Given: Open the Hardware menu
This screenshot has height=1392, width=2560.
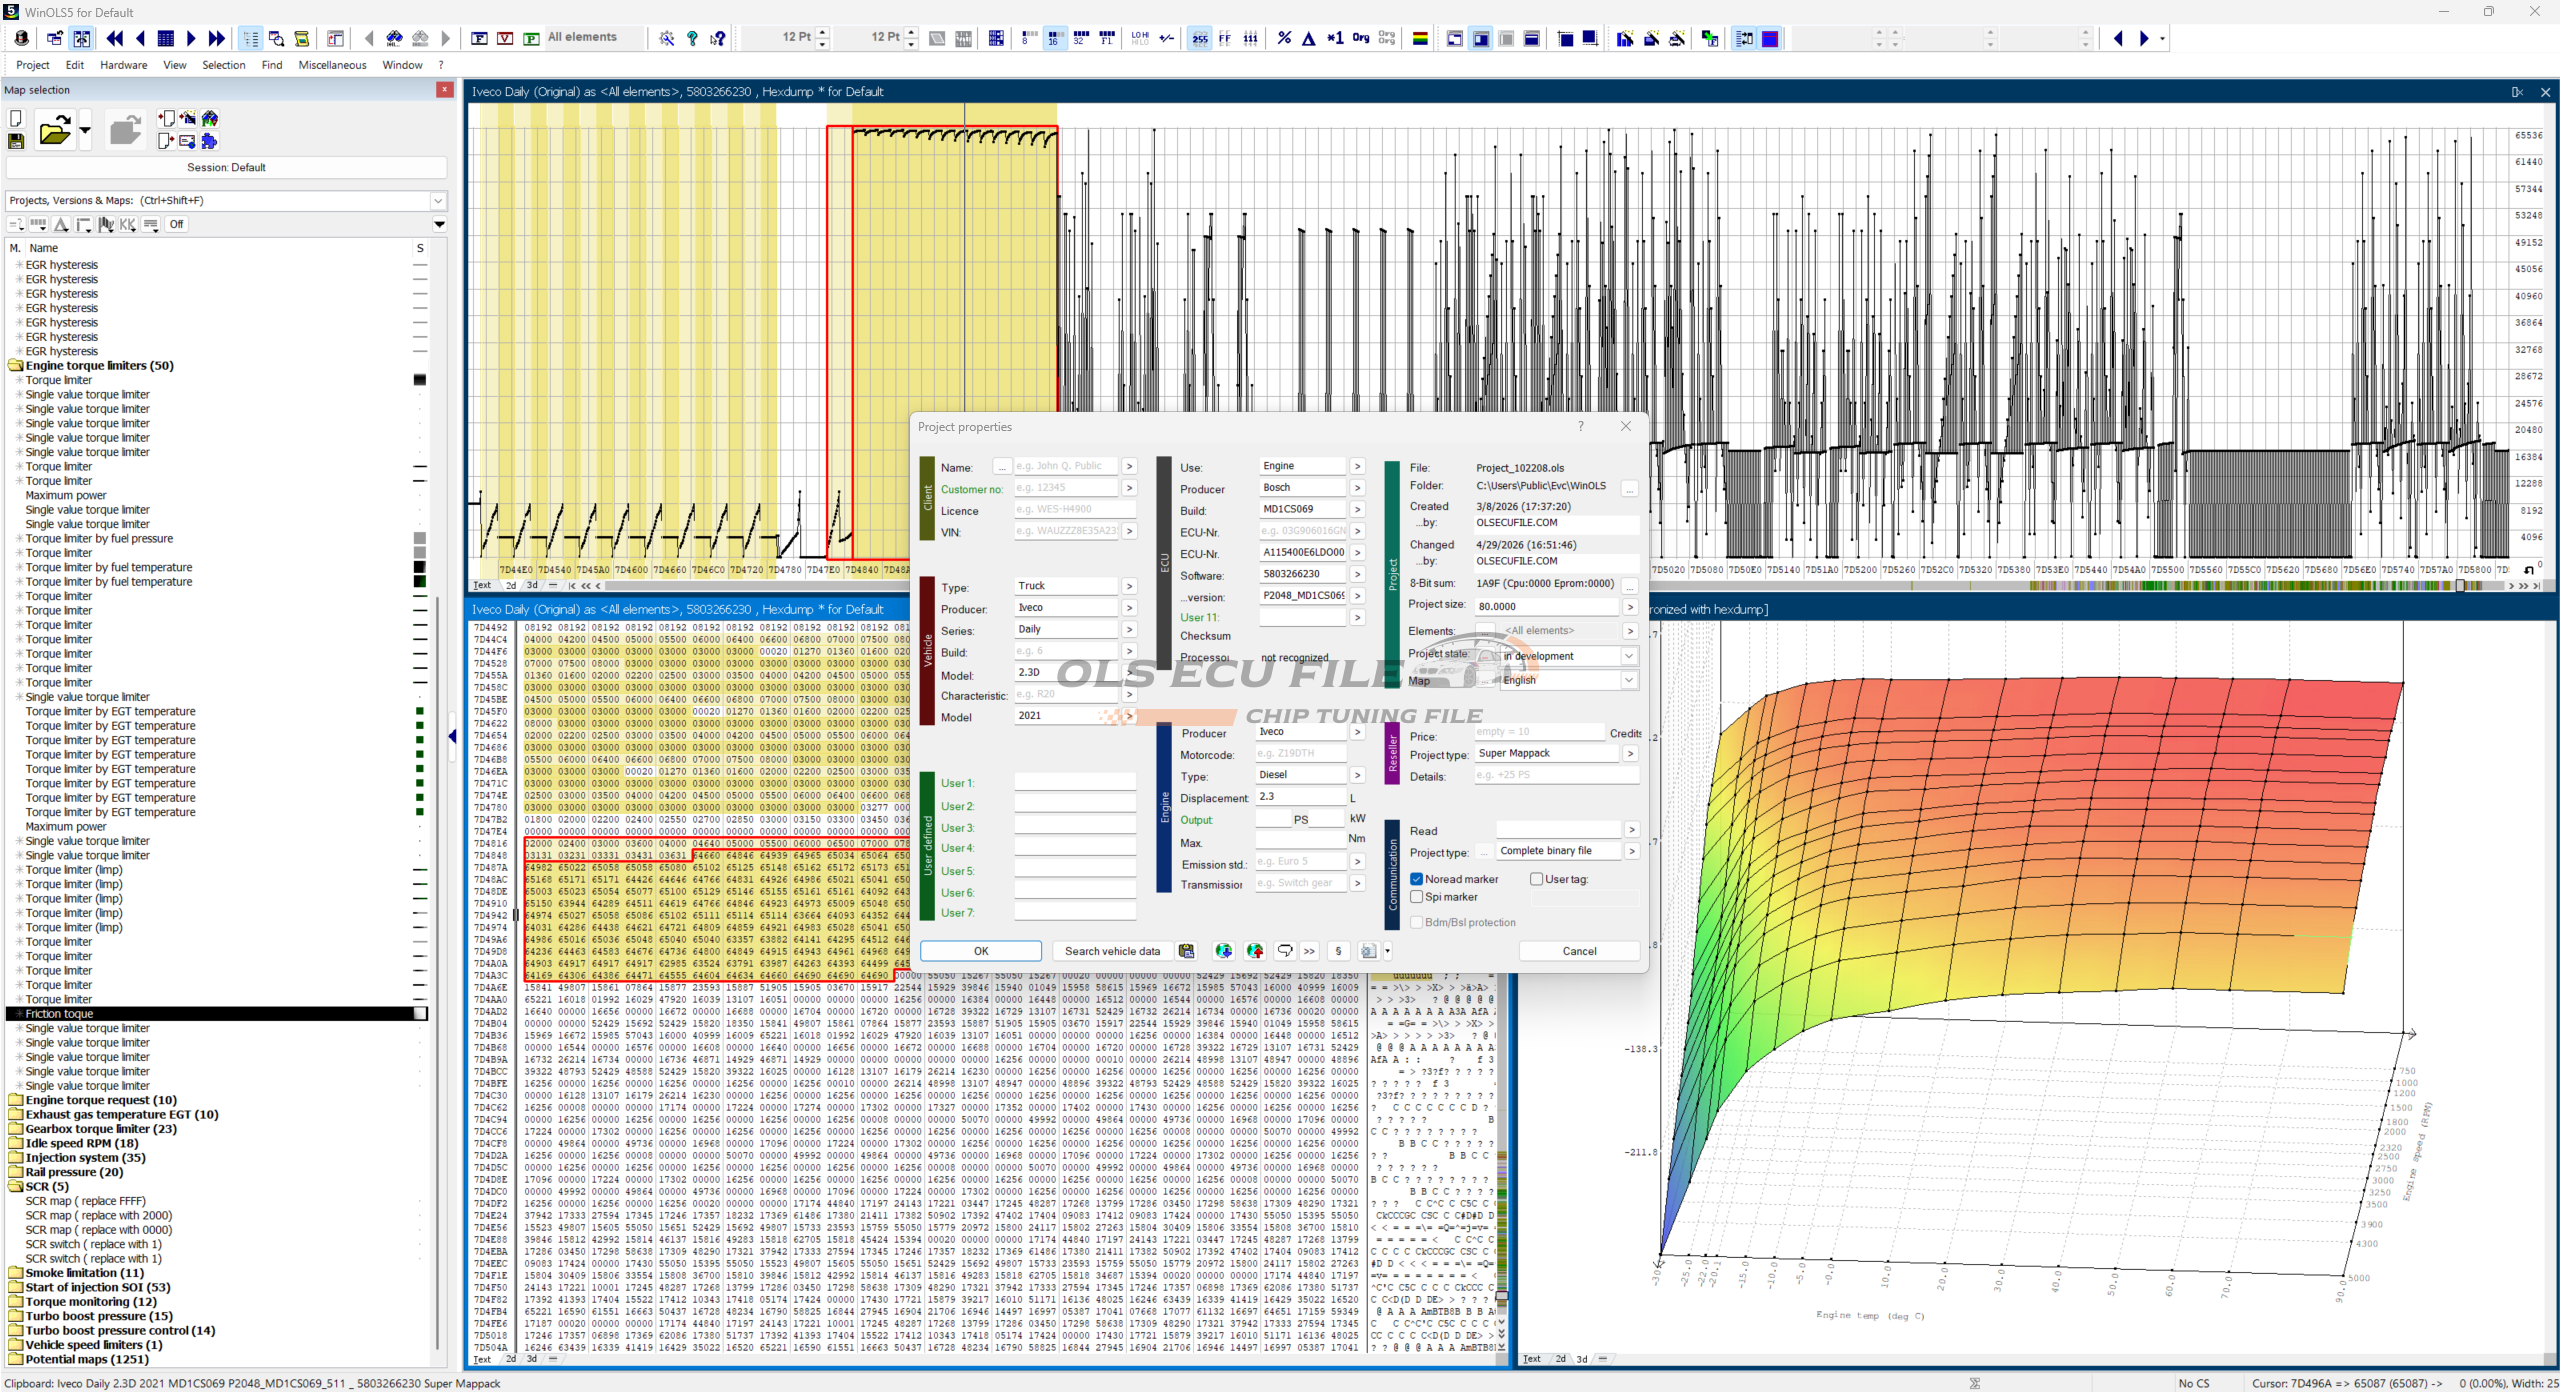Looking at the screenshot, I should click(x=123, y=65).
